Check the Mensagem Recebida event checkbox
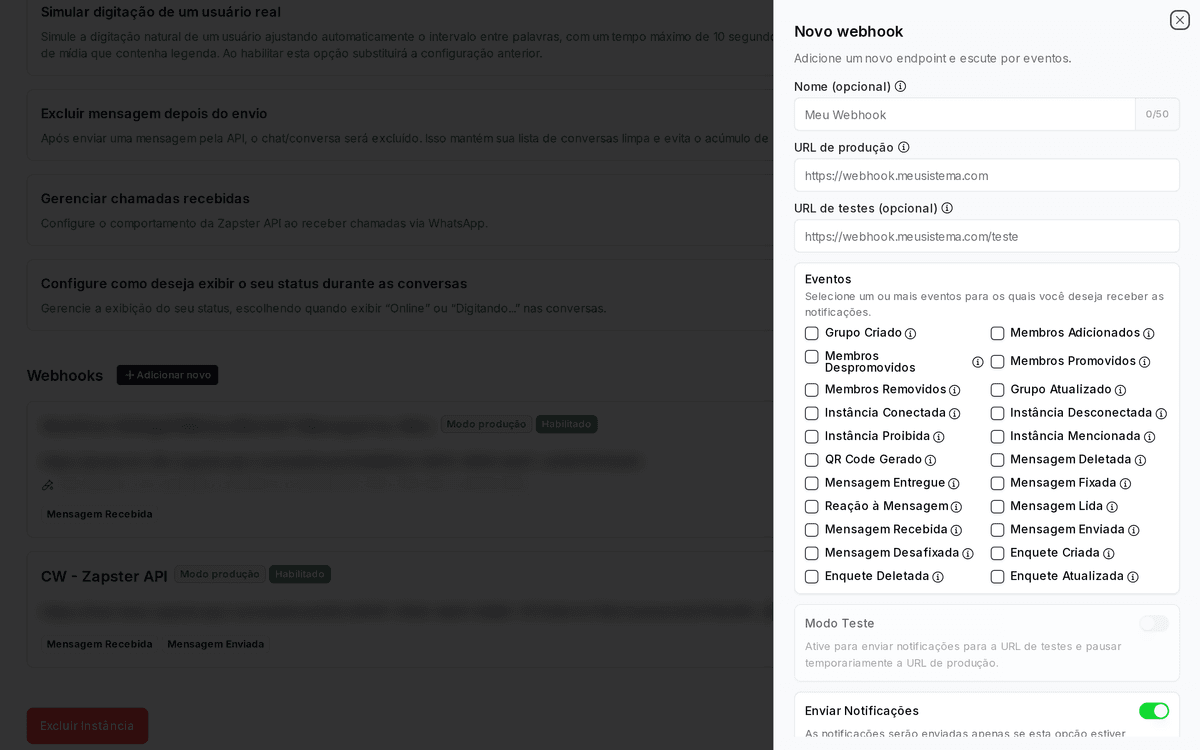Image resolution: width=1200 pixels, height=750 pixels. click(x=812, y=530)
